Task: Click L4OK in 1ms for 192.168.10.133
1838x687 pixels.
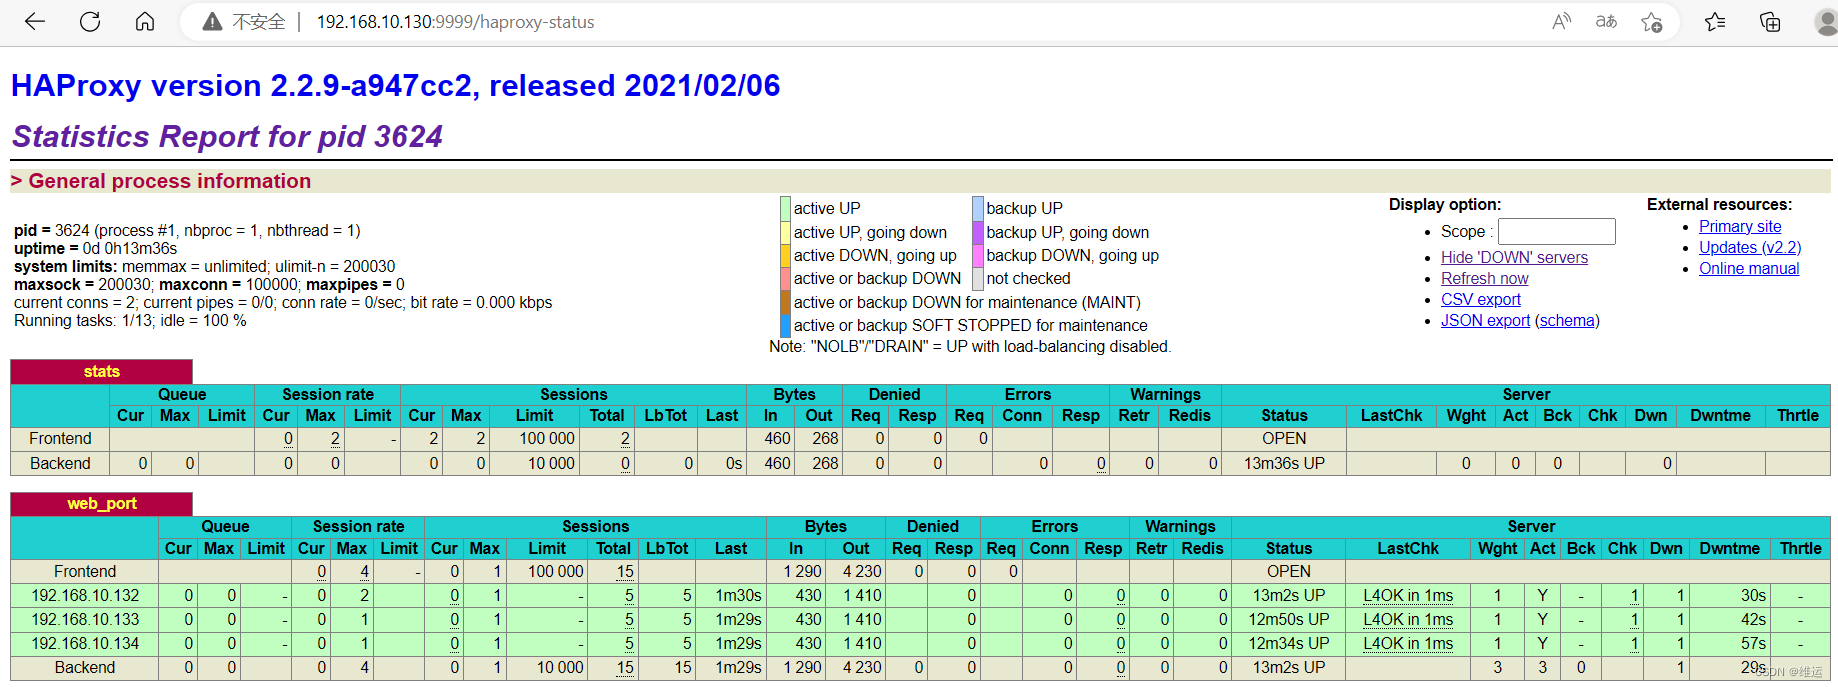Action: tap(1408, 619)
